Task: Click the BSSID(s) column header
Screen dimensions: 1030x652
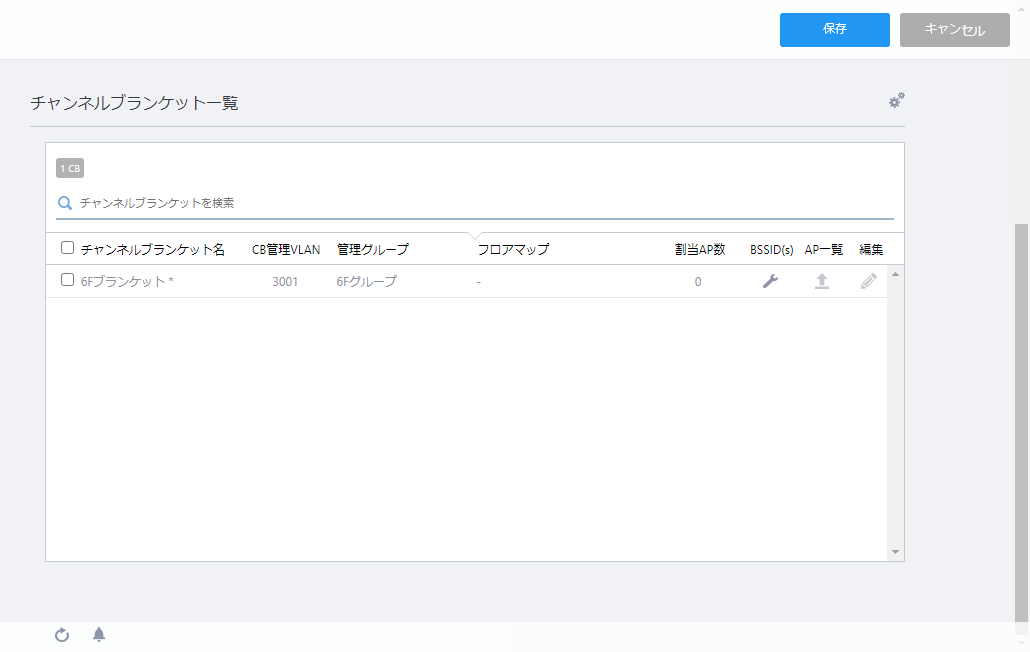Action: point(771,250)
